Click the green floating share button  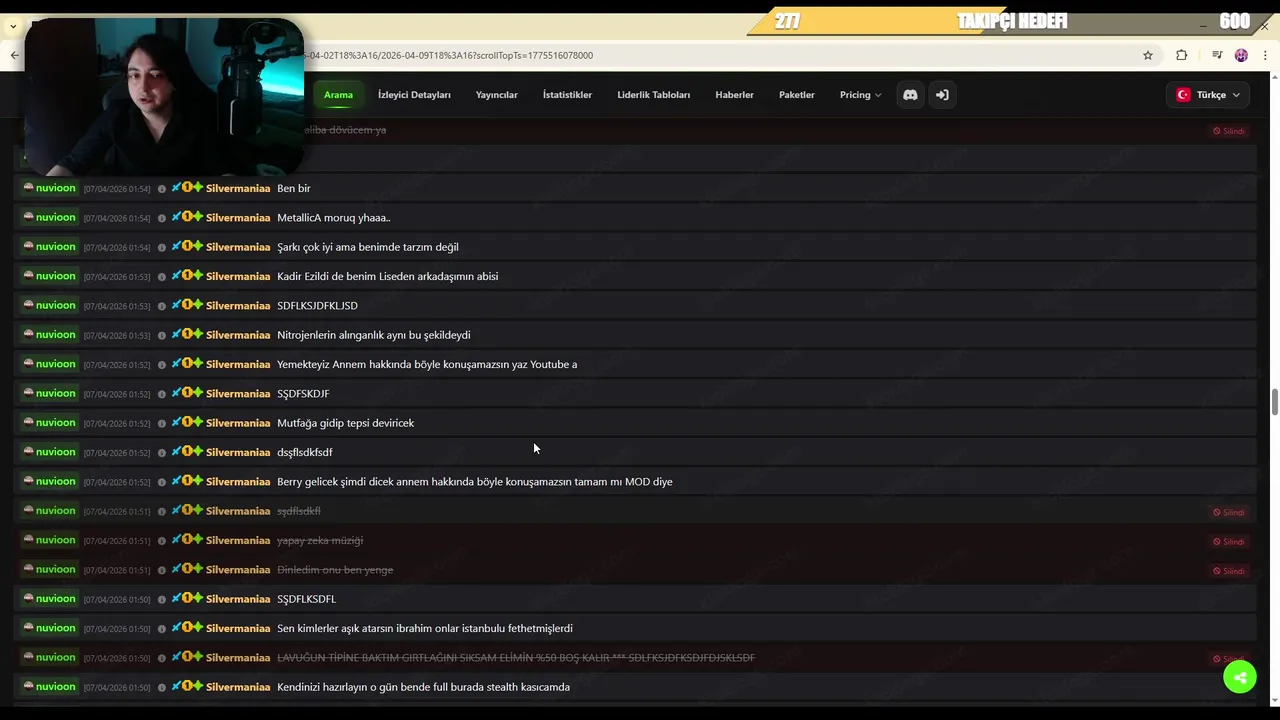pos(1240,677)
